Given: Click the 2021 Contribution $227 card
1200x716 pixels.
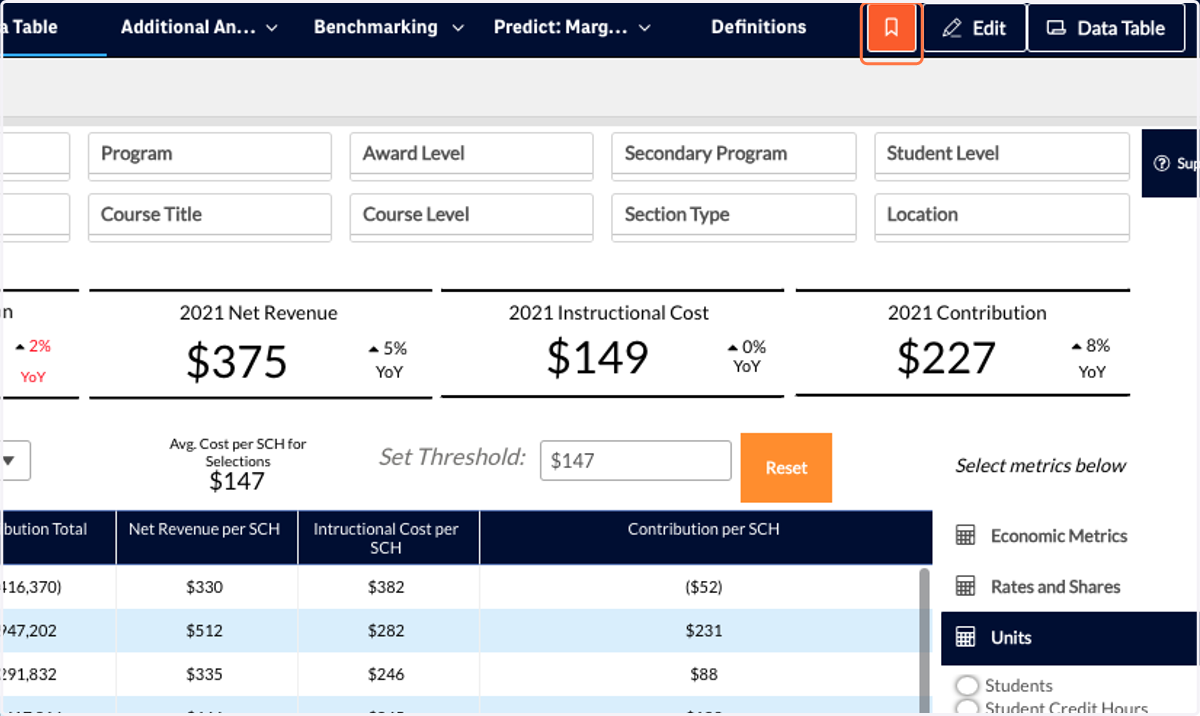Looking at the screenshot, I should 963,345.
